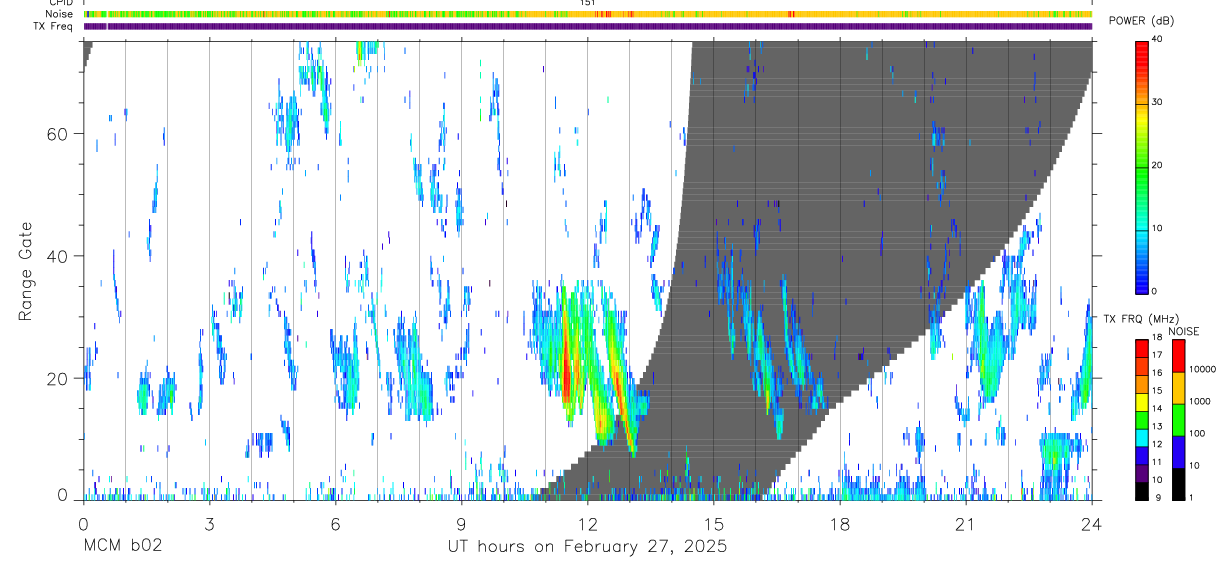Screen dimensions: 1228x567
Task: Click the 20 range gate tick label
Action: click(x=58, y=378)
